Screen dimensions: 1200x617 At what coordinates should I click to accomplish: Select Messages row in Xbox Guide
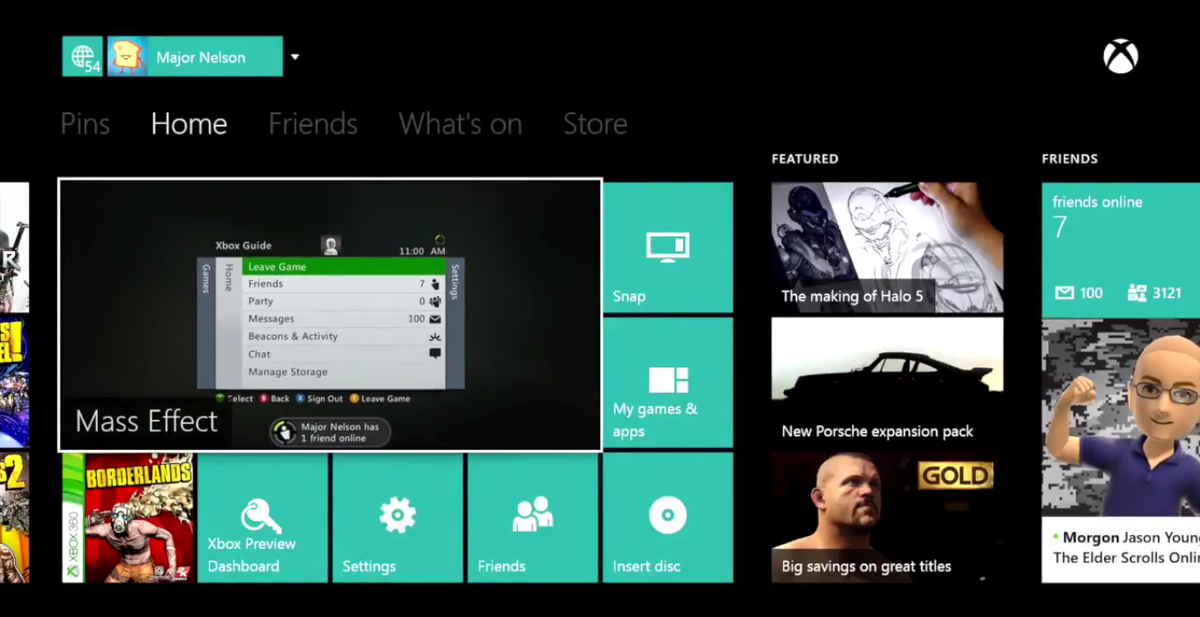coord(344,319)
